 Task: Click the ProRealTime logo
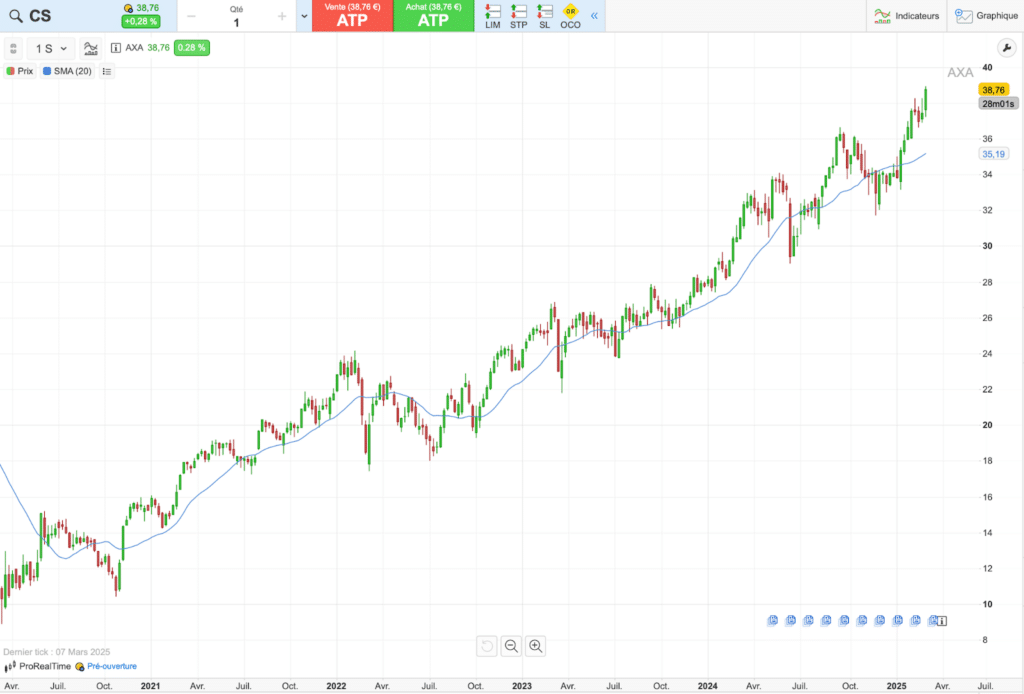[38, 667]
